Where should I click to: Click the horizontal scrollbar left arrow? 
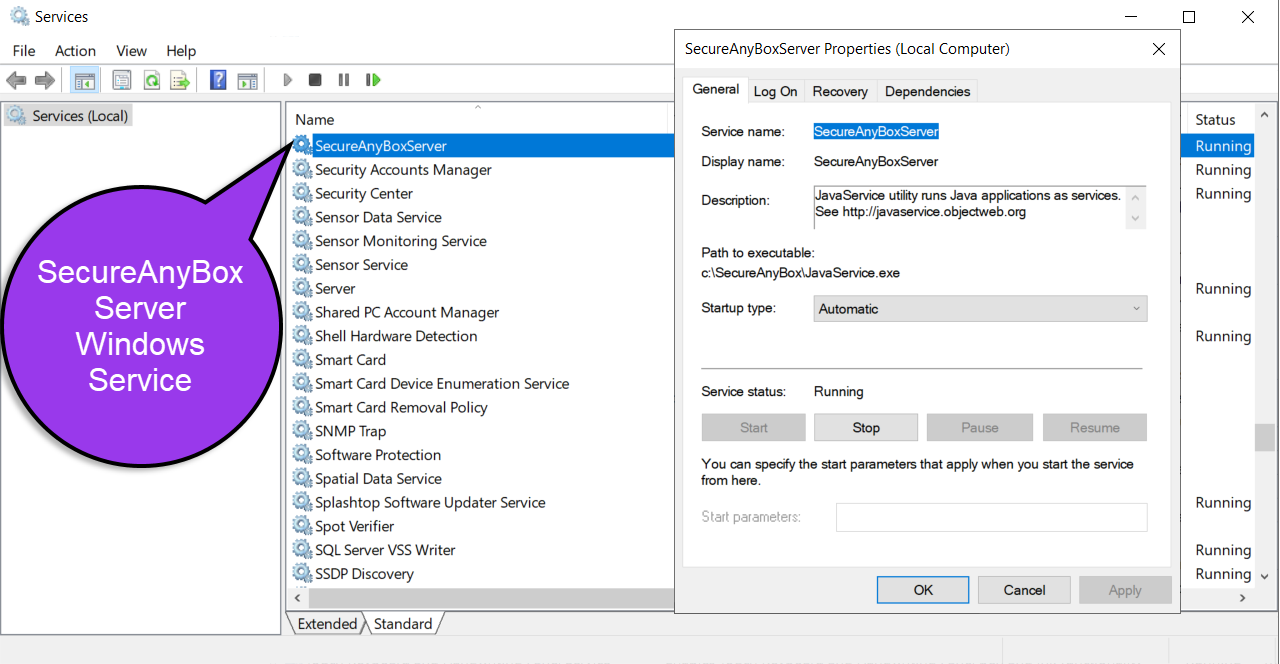[x=296, y=598]
